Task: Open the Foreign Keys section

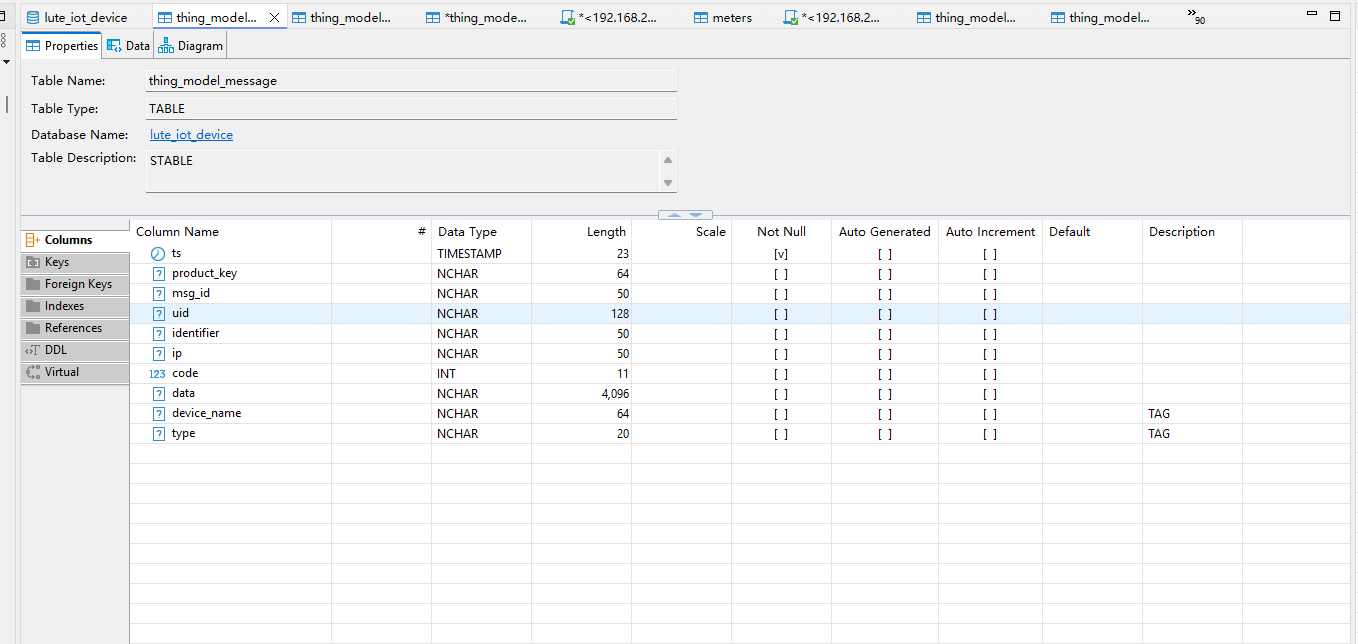Action: pyautogui.click(x=77, y=284)
